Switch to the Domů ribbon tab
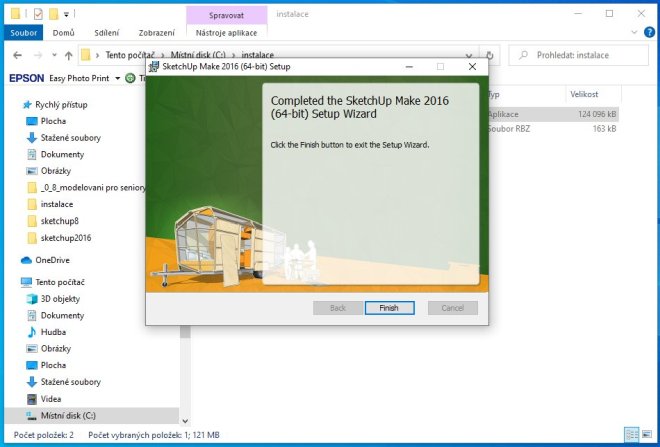 (x=64, y=32)
